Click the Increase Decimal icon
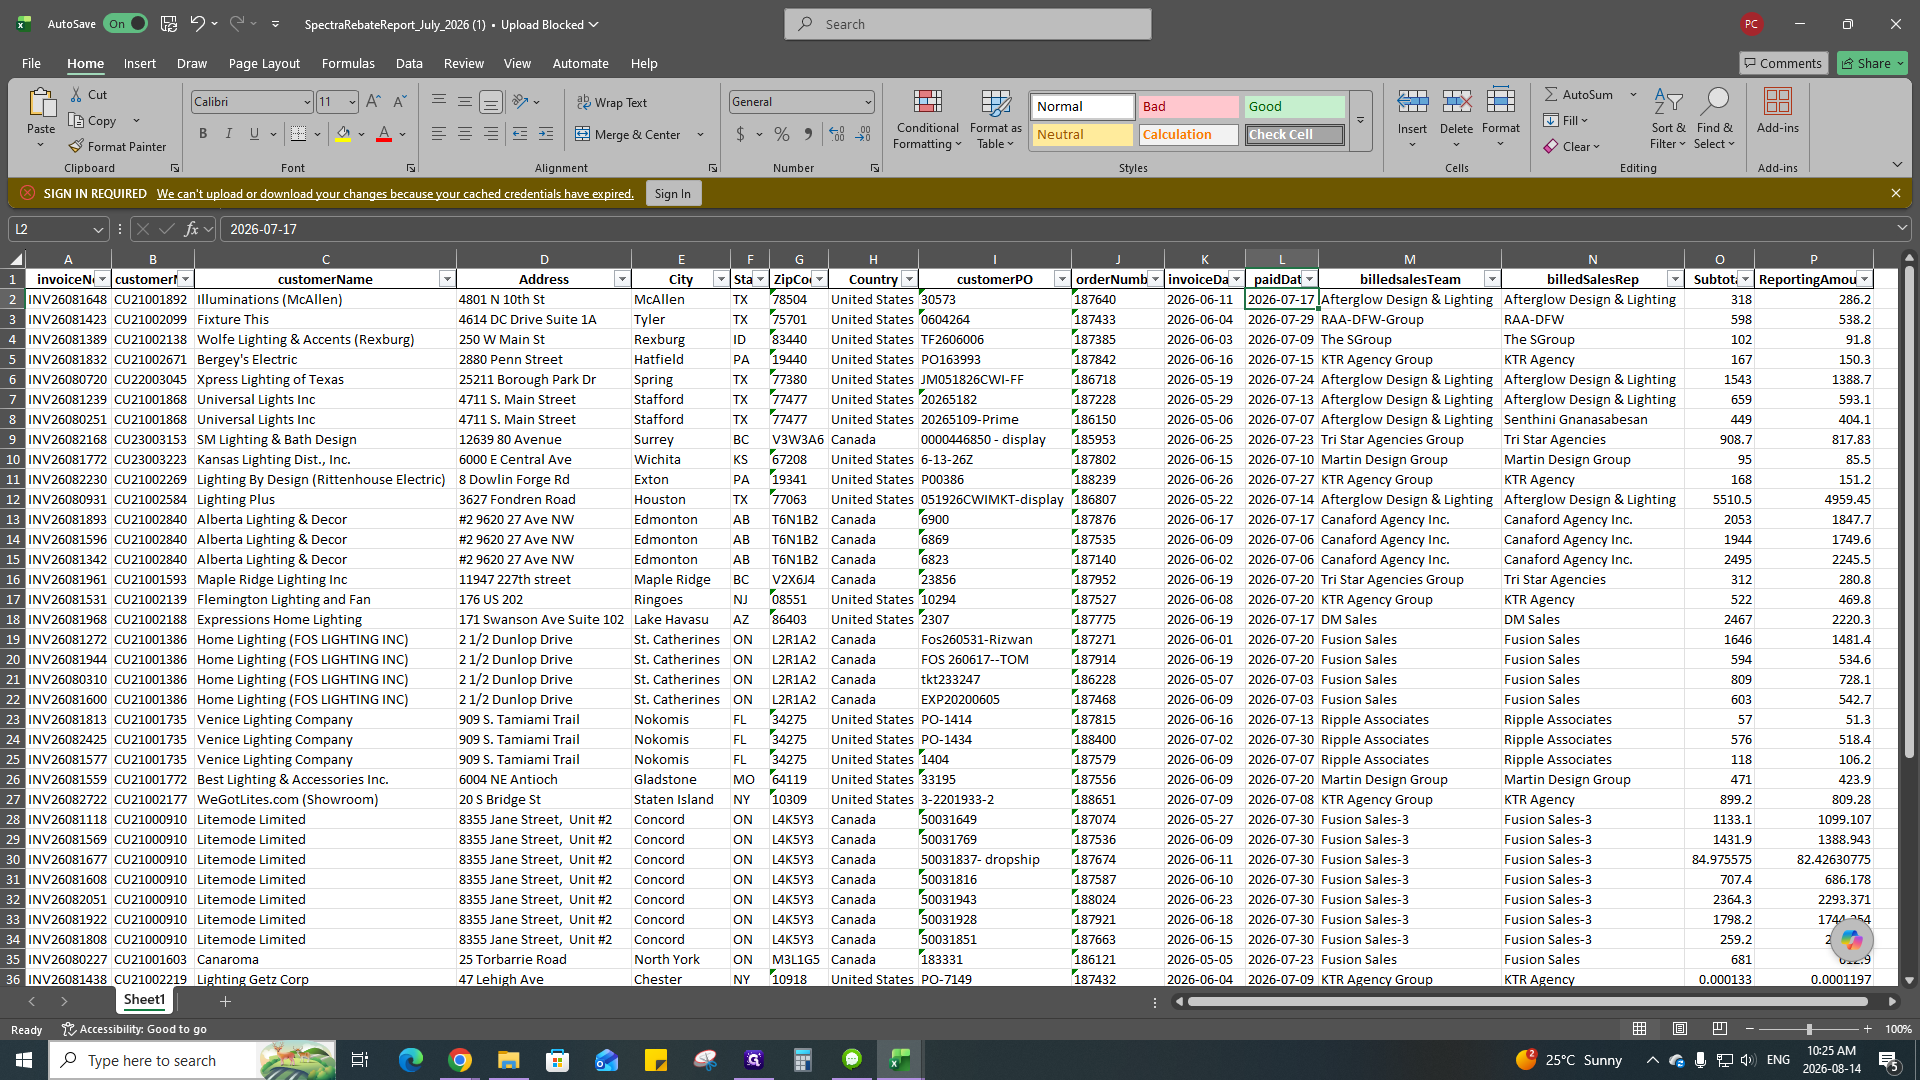This screenshot has width=1920, height=1080. [837, 134]
